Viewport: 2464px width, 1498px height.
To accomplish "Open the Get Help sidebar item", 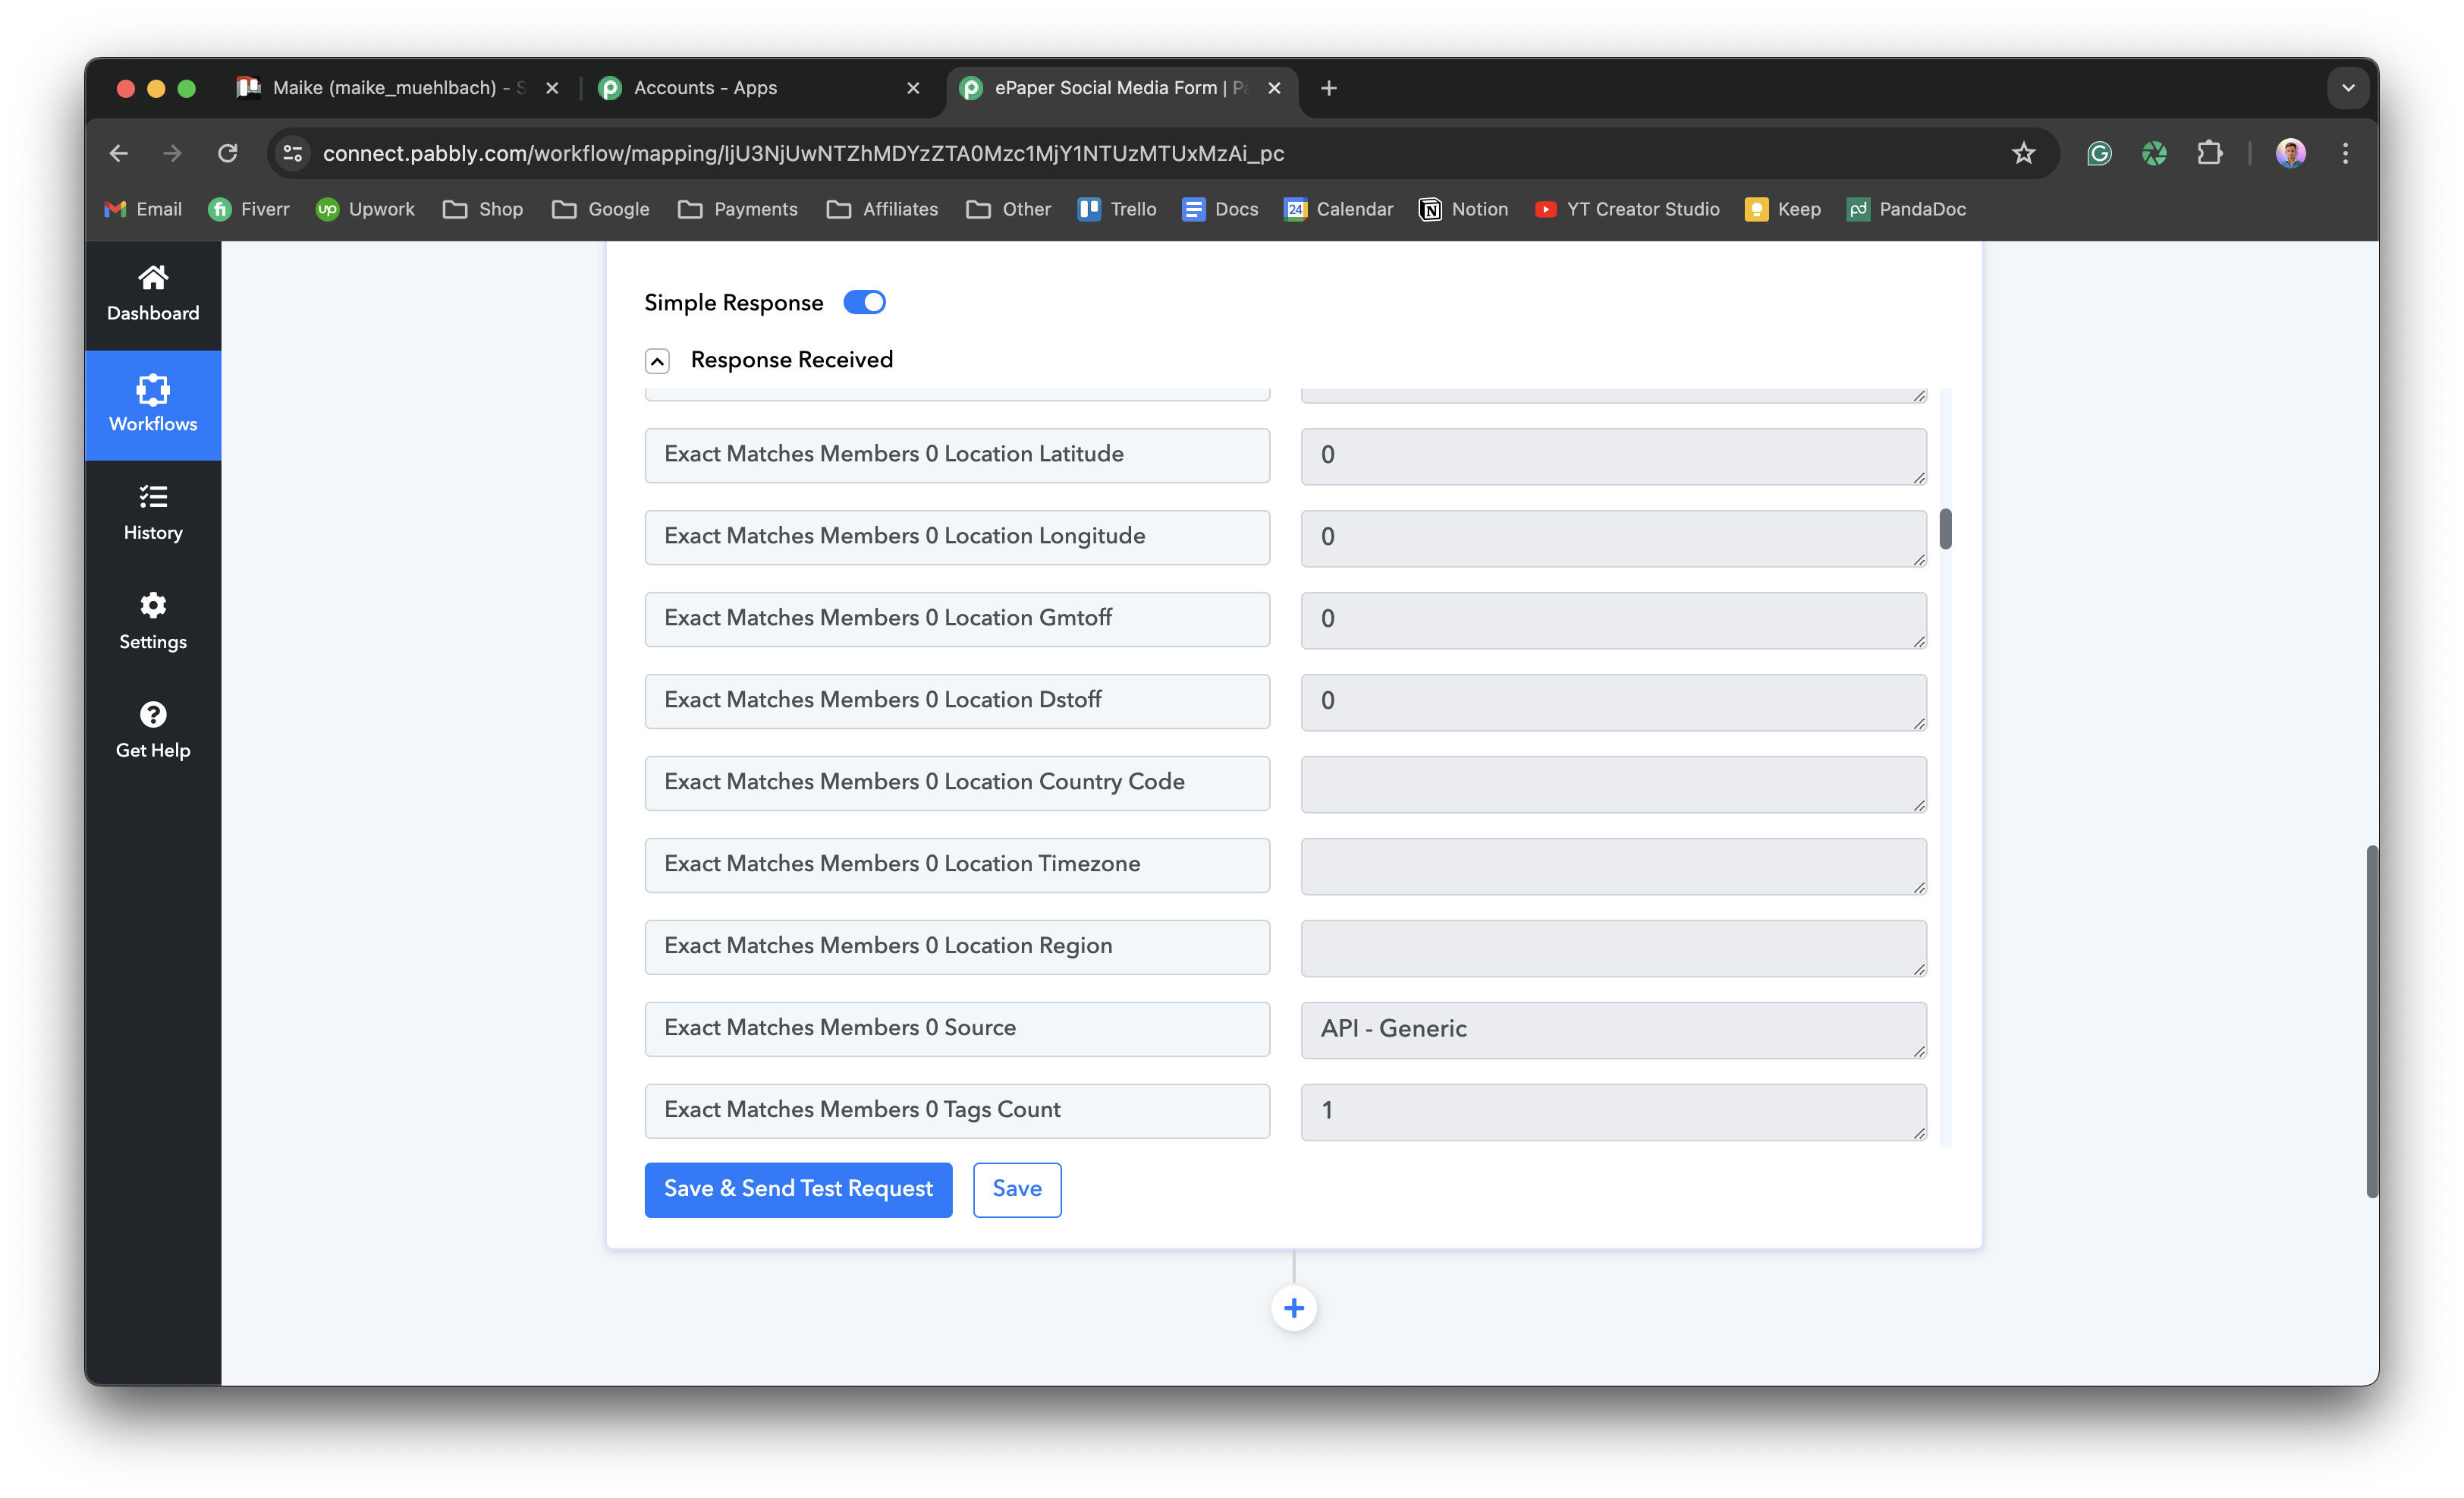I will click(153, 731).
